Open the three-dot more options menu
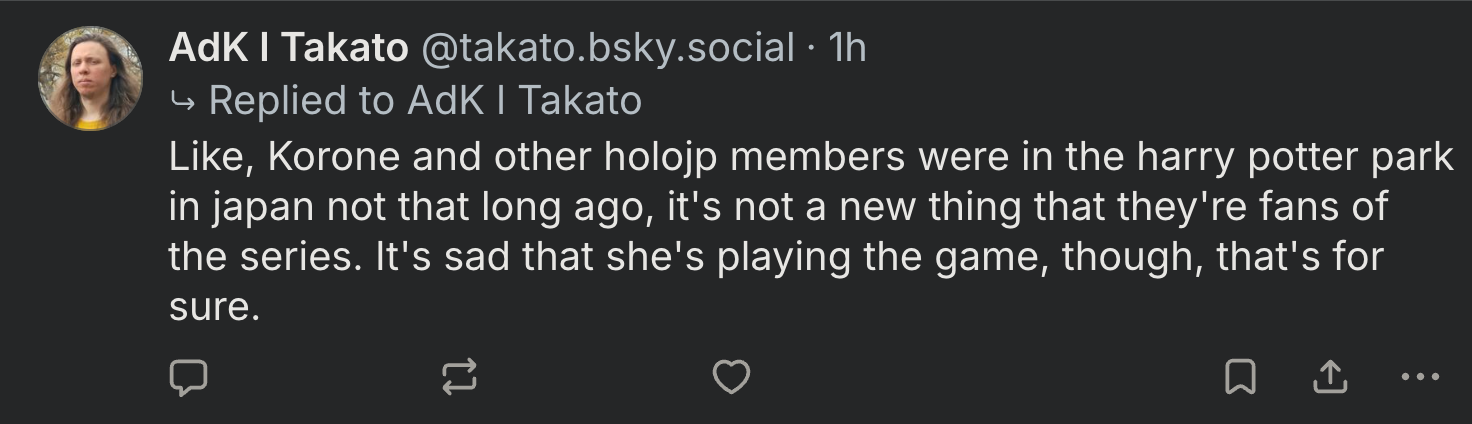This screenshot has height=424, width=1472. 1420,377
